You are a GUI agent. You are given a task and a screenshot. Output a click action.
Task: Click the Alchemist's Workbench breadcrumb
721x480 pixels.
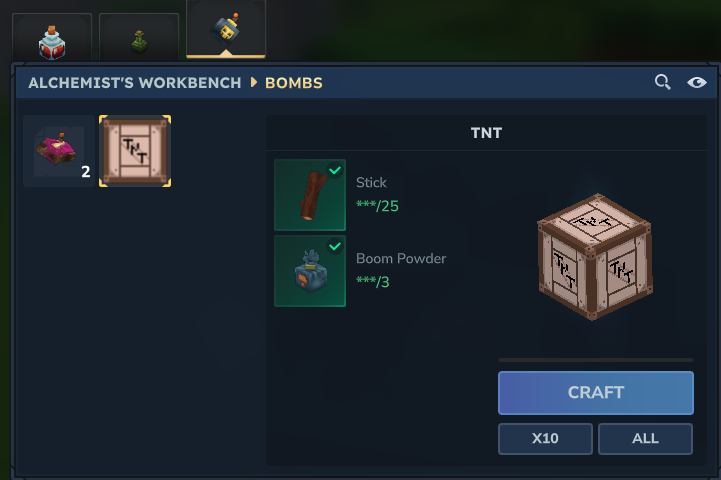pos(135,83)
